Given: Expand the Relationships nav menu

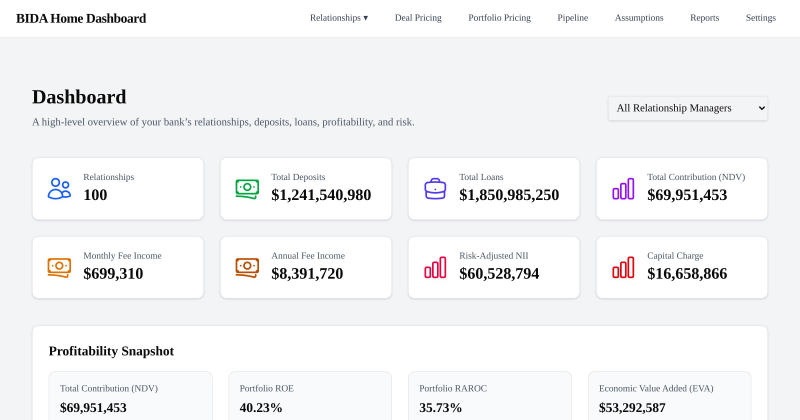Looking at the screenshot, I should (x=339, y=18).
